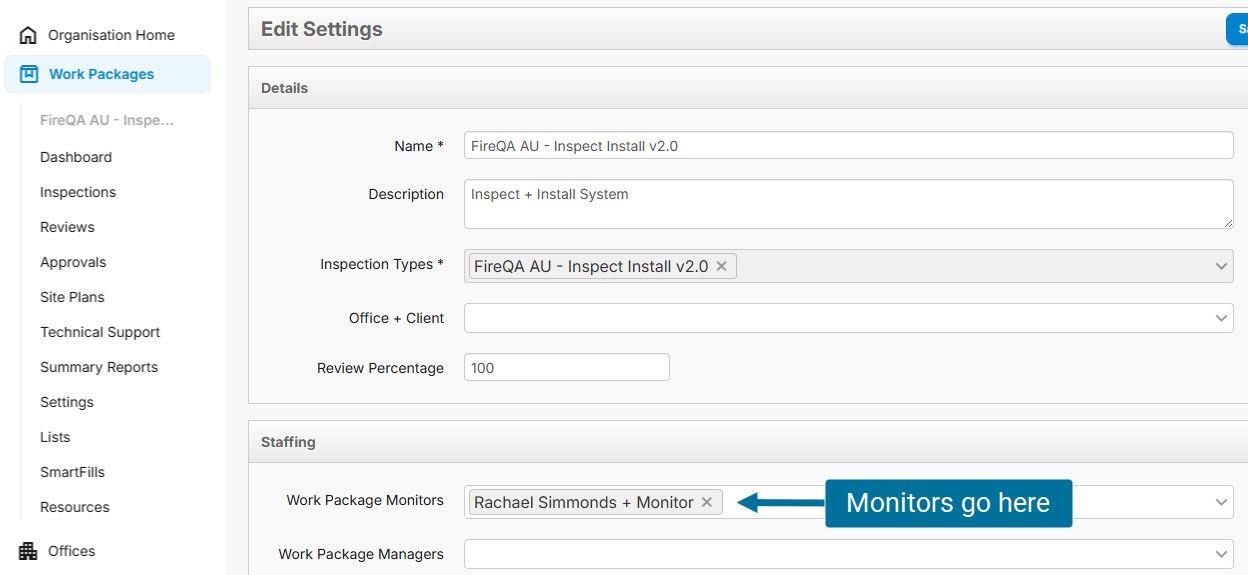Open the Work Package Managers dropdown
This screenshot has height=575, width=1248.
(848, 554)
